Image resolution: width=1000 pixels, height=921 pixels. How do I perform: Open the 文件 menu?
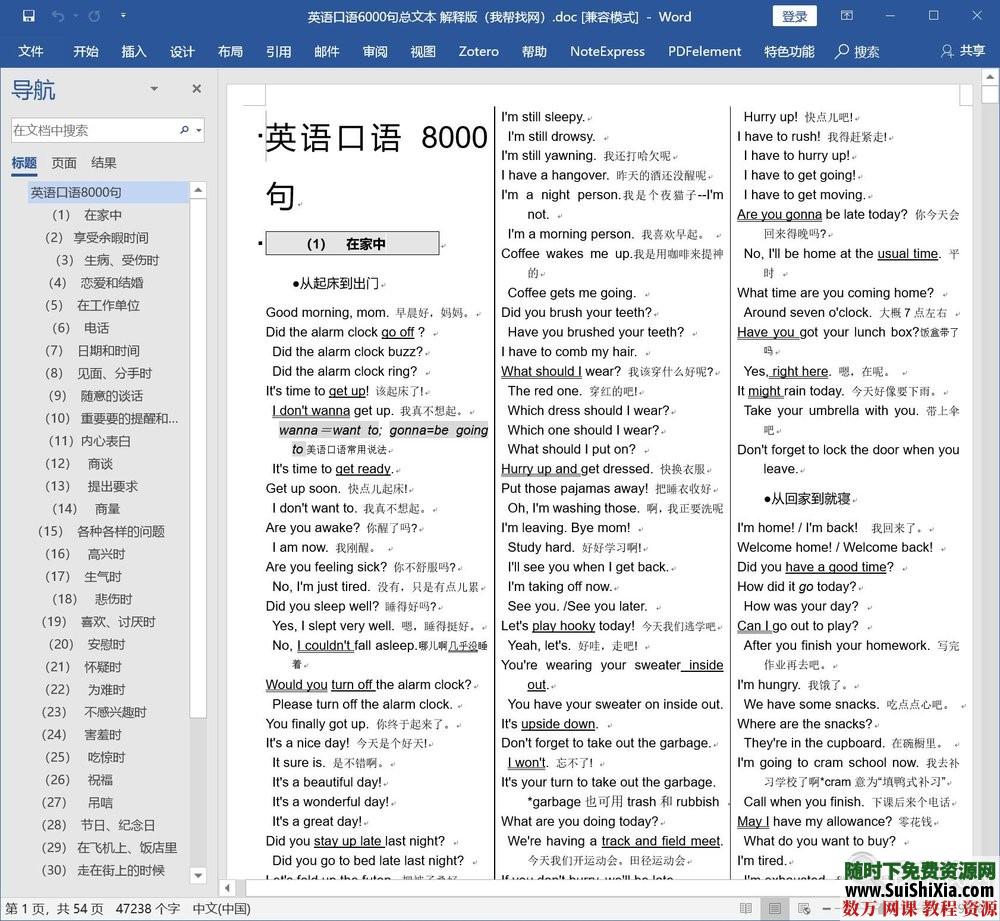pos(31,51)
